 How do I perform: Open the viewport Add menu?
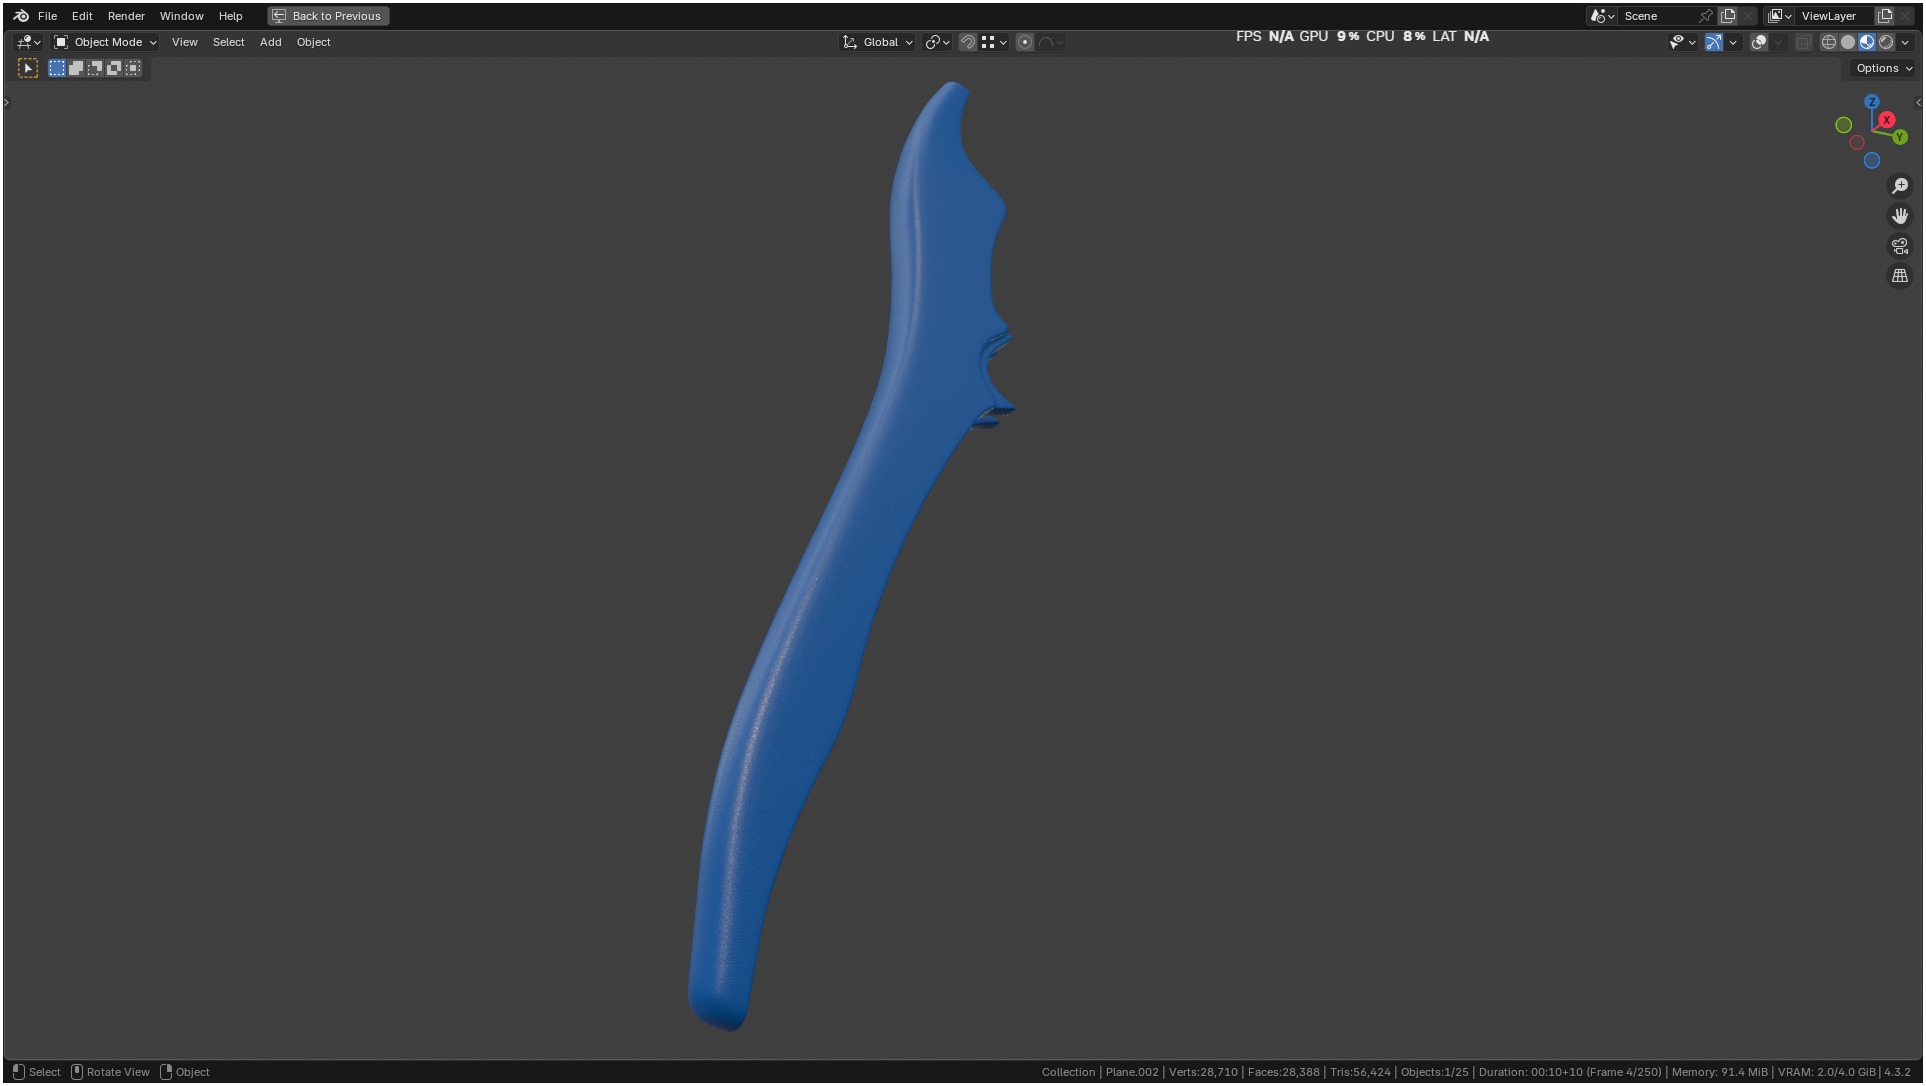(x=270, y=42)
